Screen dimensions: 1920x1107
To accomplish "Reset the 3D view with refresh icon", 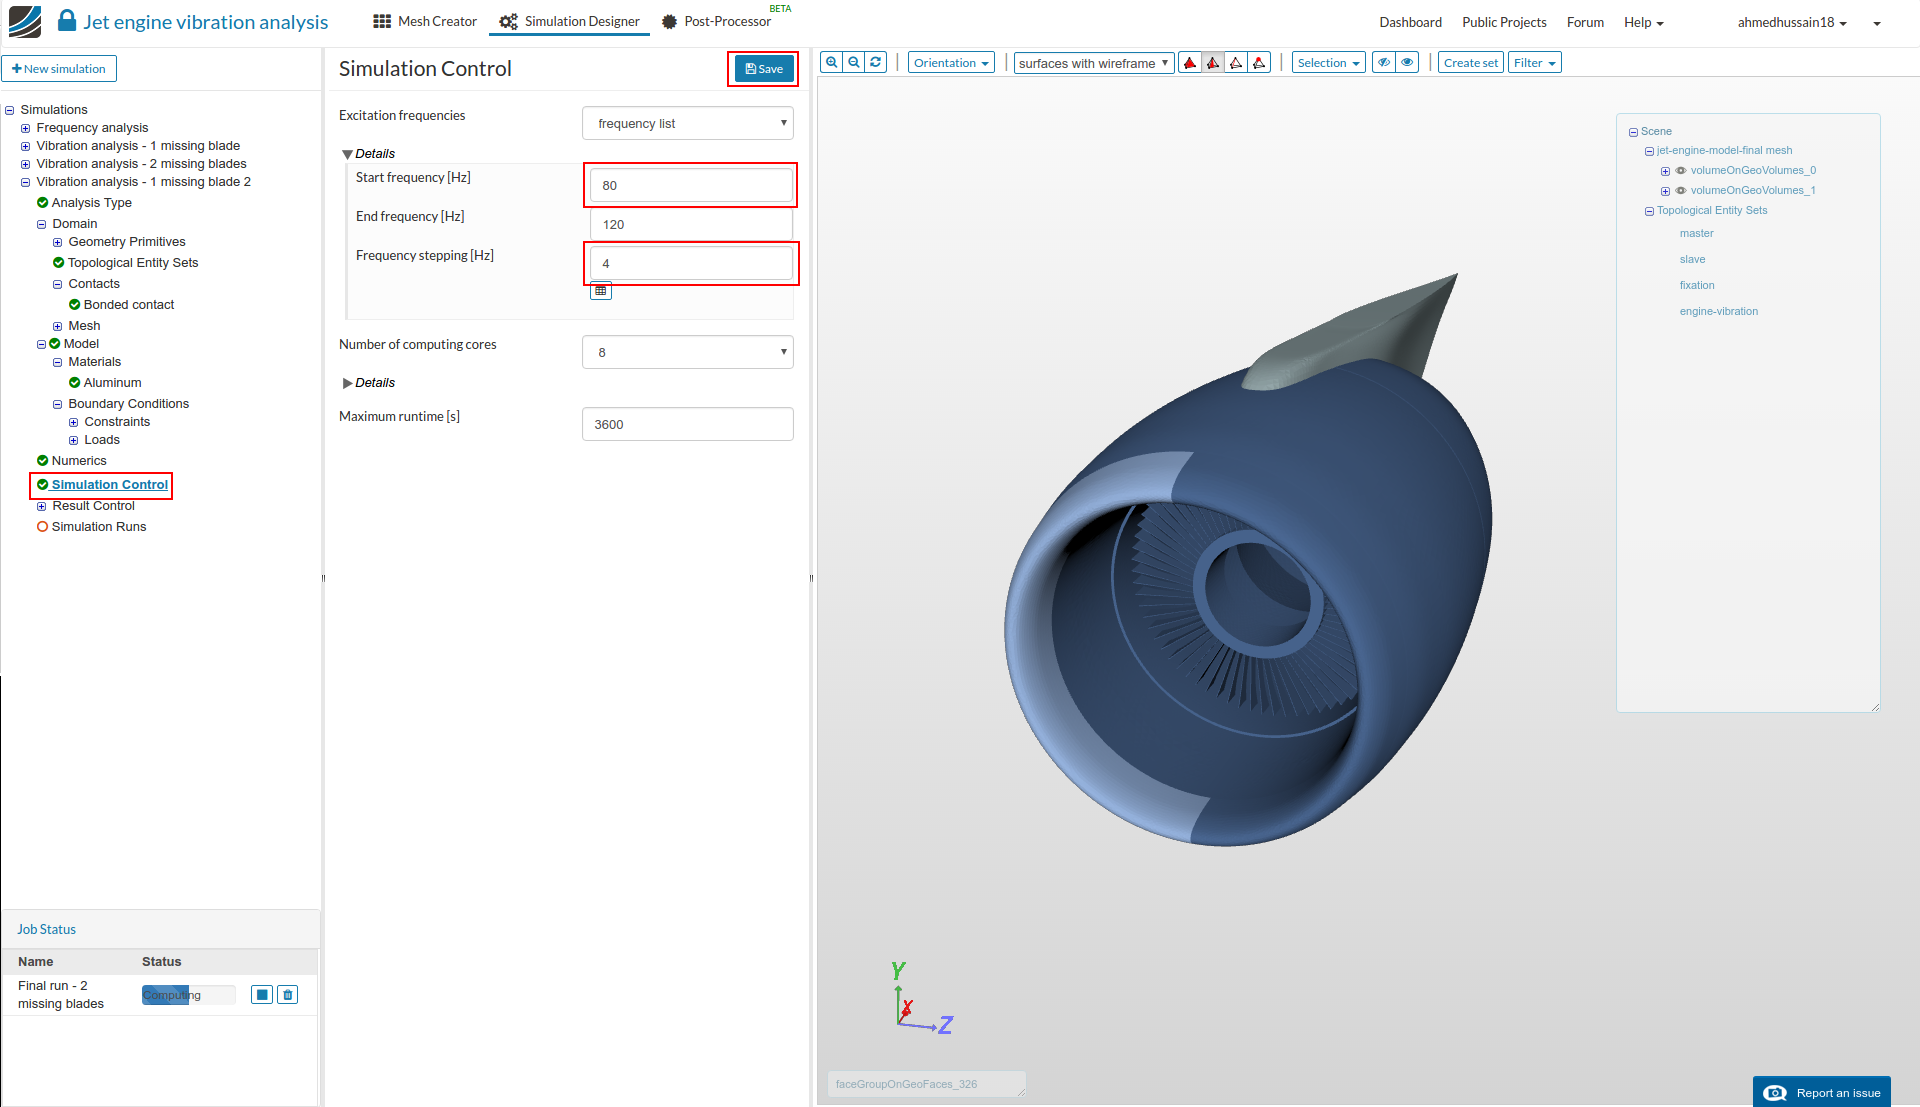I will (x=876, y=62).
